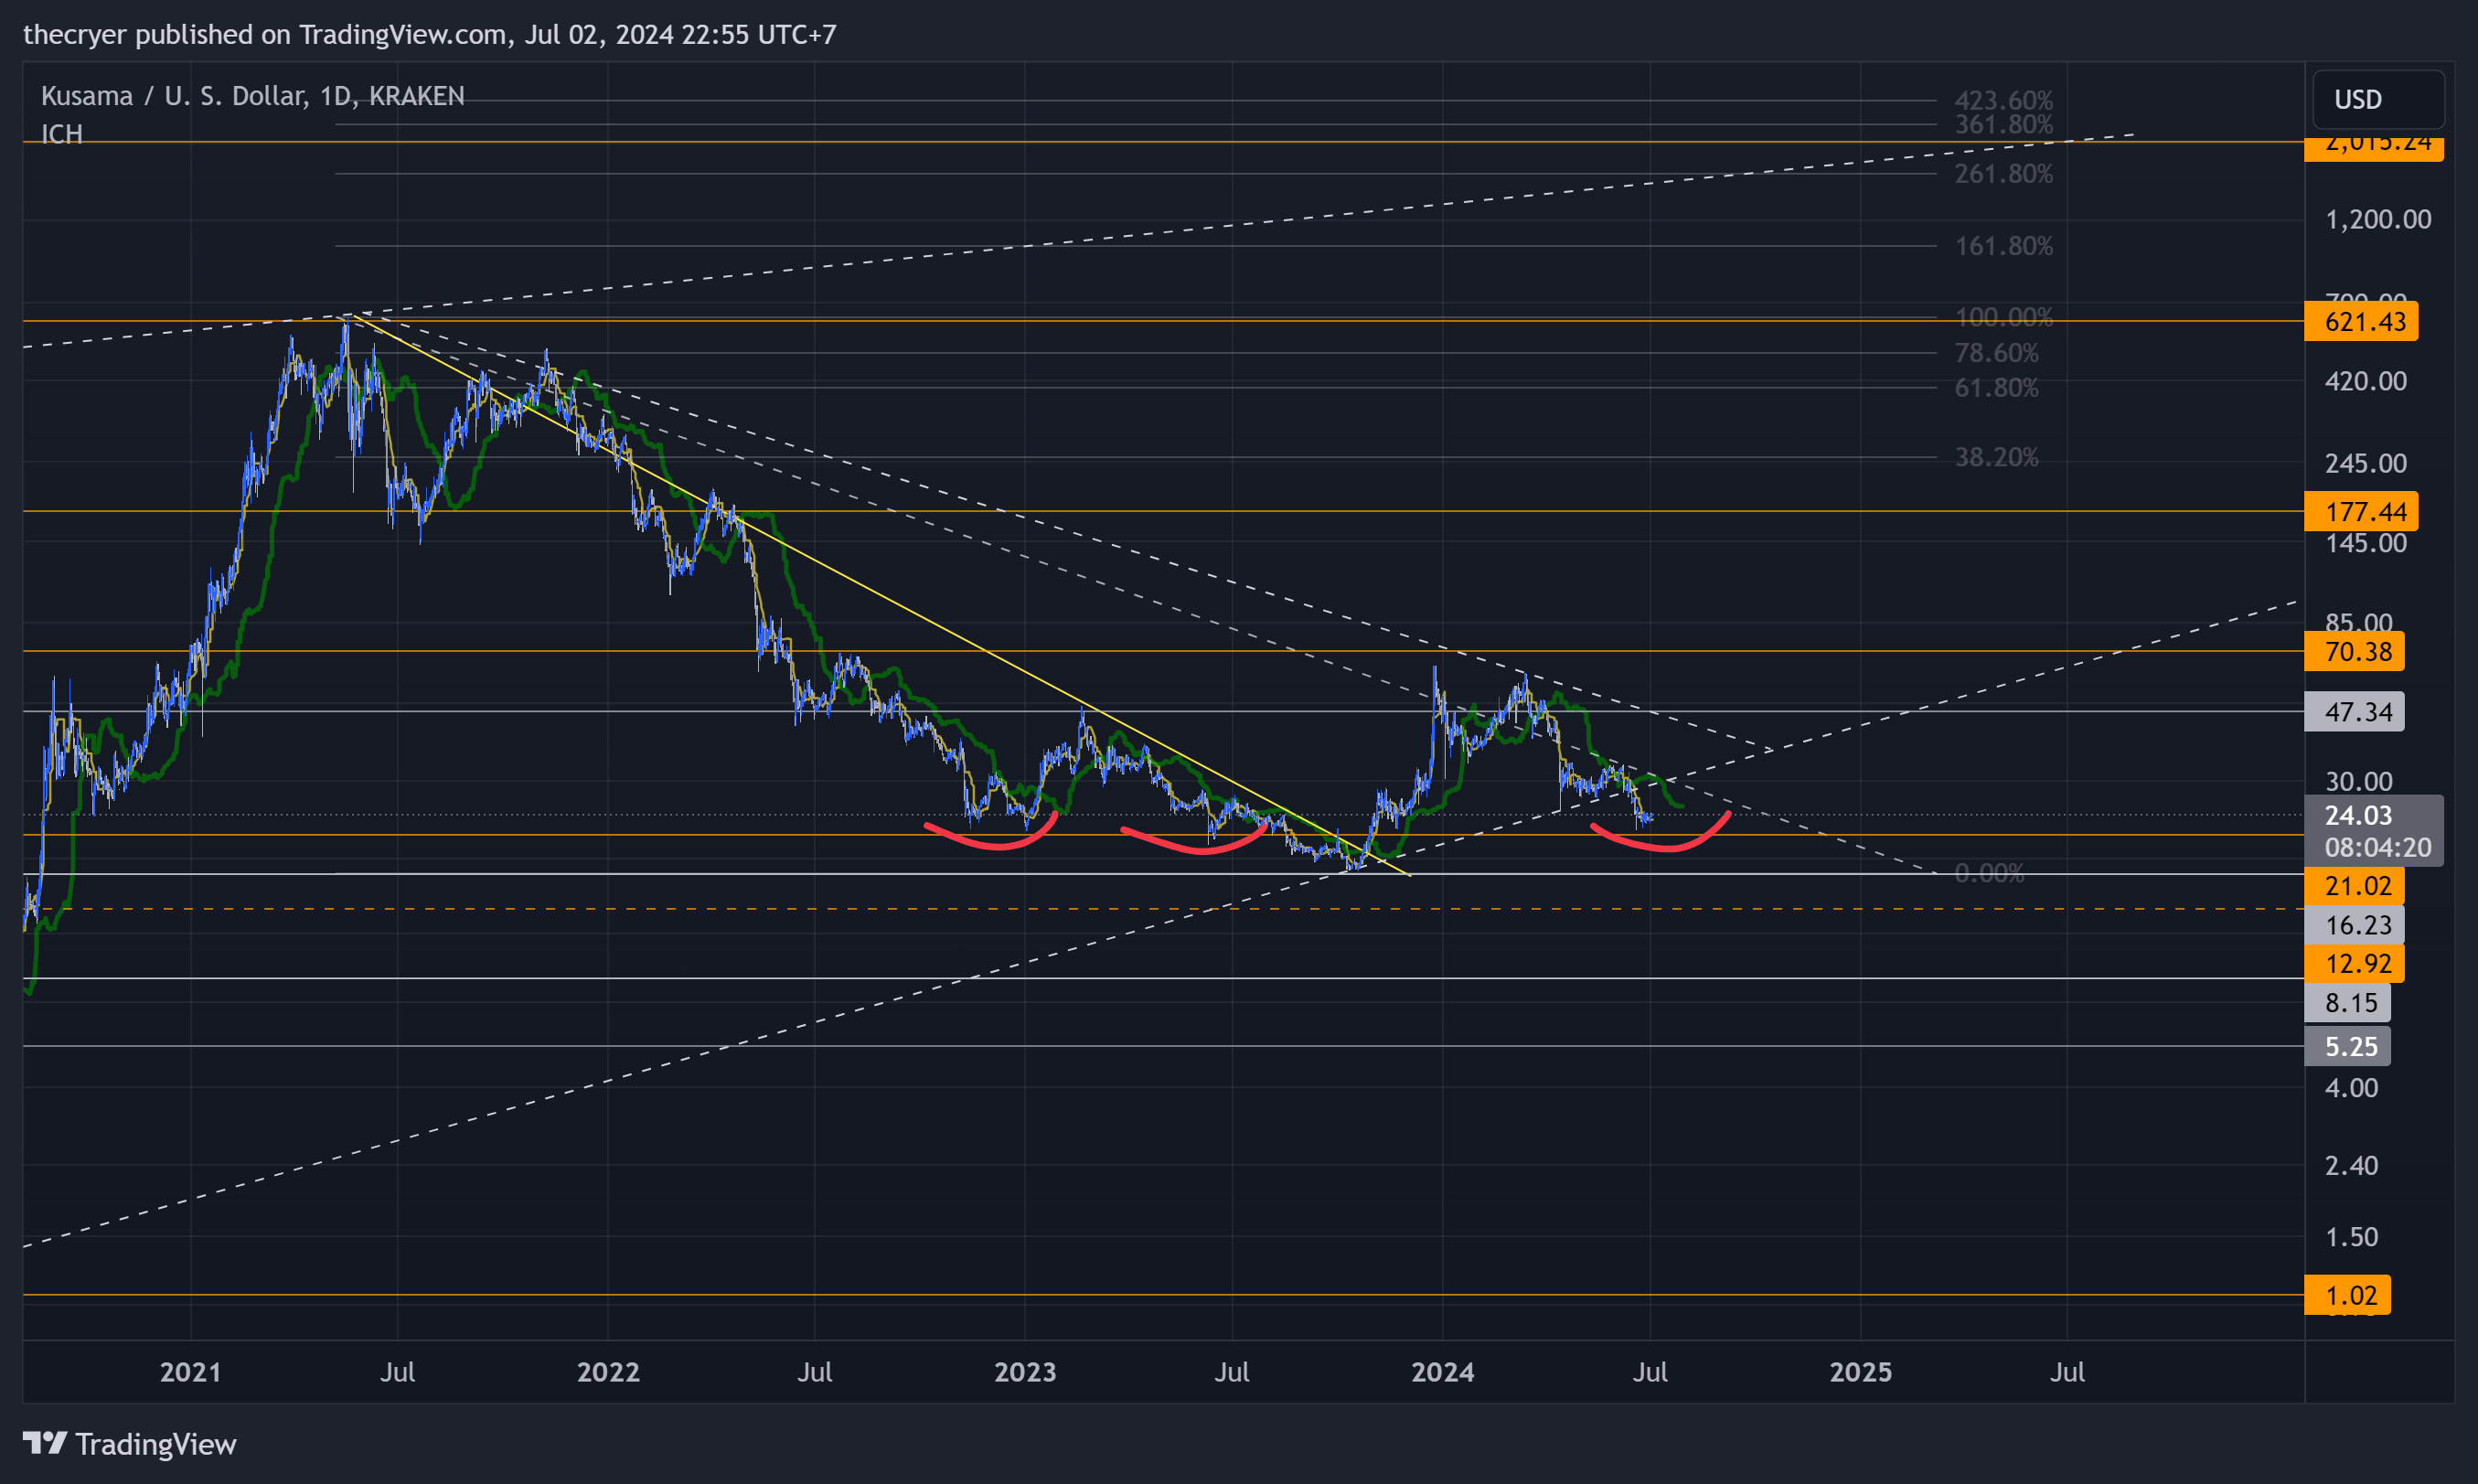
Task: Click the 21.02 orange price label
Action: (x=2353, y=886)
